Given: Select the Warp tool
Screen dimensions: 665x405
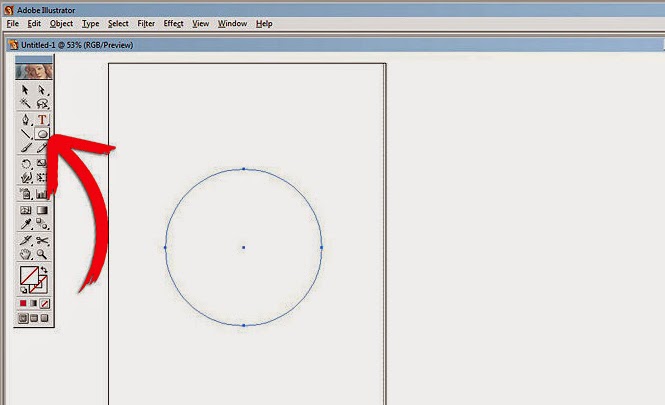Looking at the screenshot, I should click(25, 178).
